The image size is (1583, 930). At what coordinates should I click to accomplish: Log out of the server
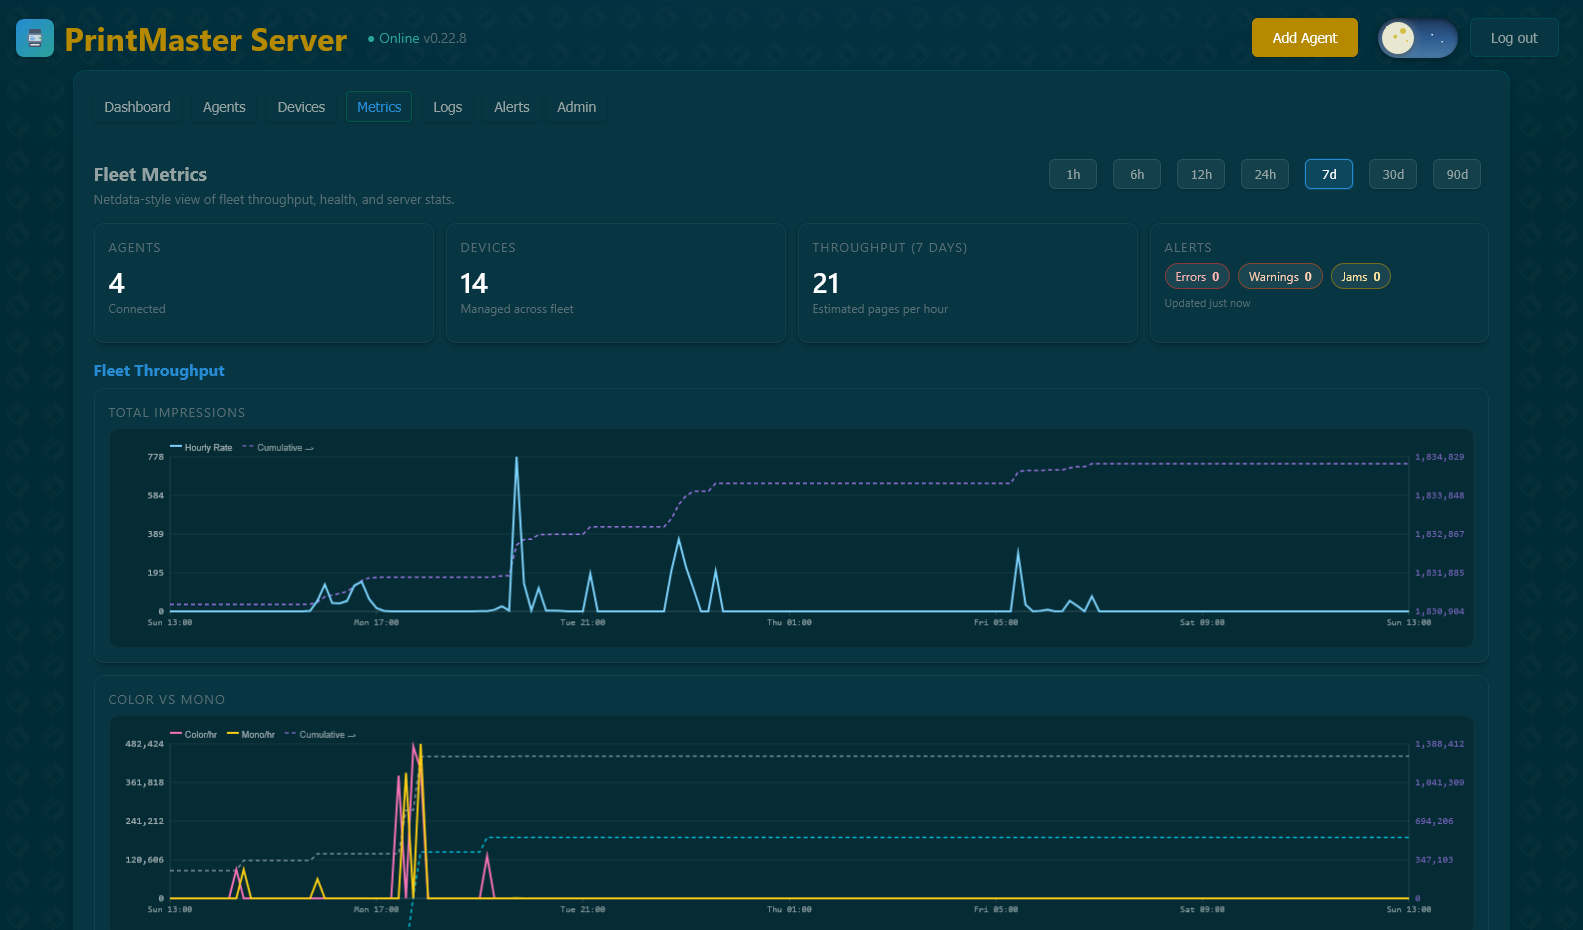coord(1514,38)
